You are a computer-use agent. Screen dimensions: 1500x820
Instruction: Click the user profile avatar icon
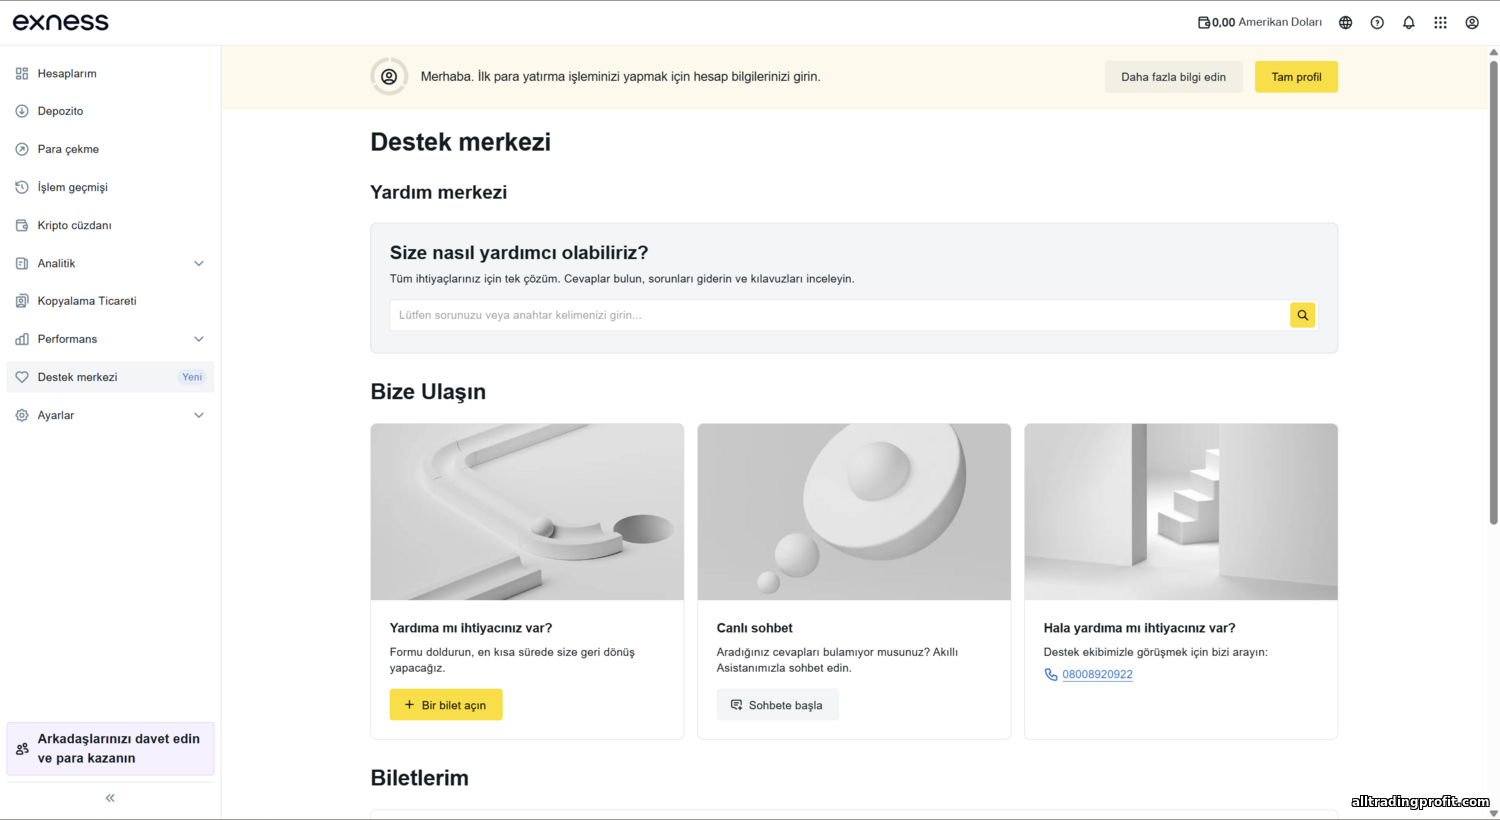1472,22
